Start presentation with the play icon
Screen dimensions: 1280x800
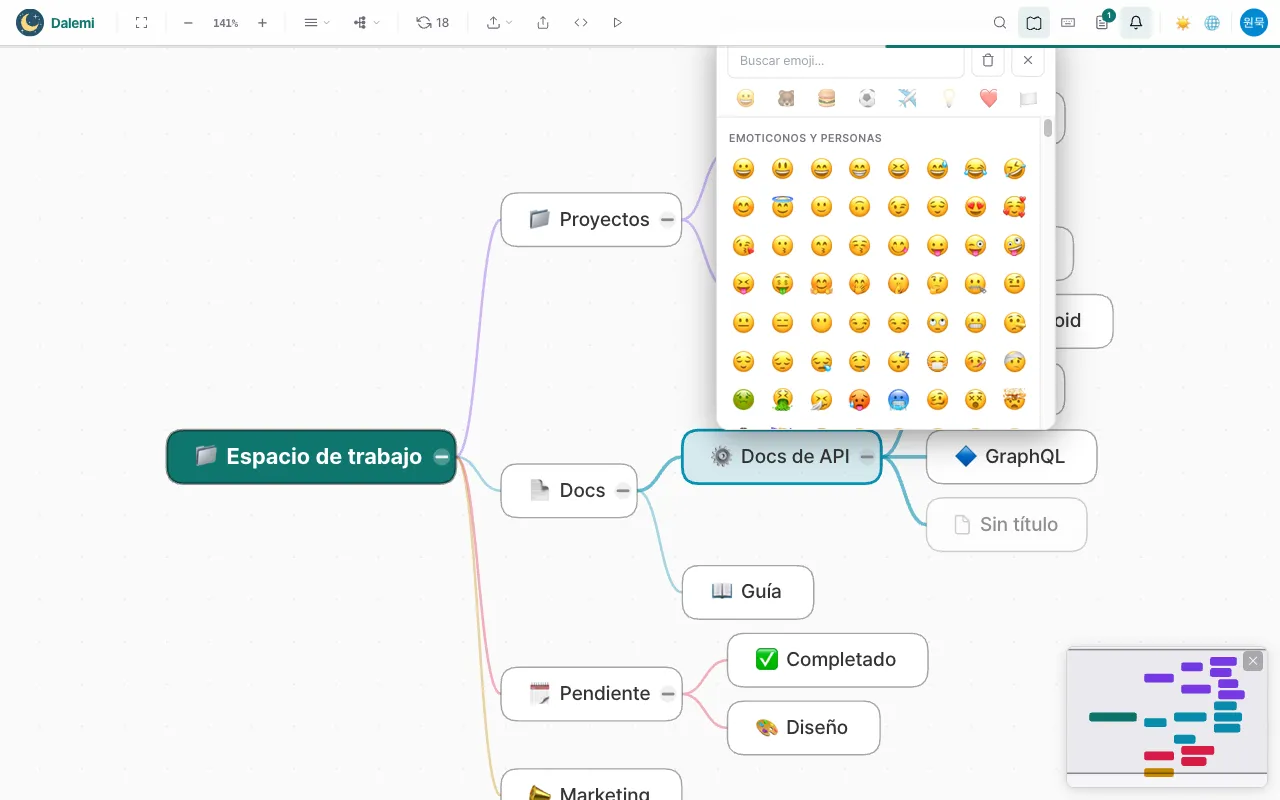point(617,22)
